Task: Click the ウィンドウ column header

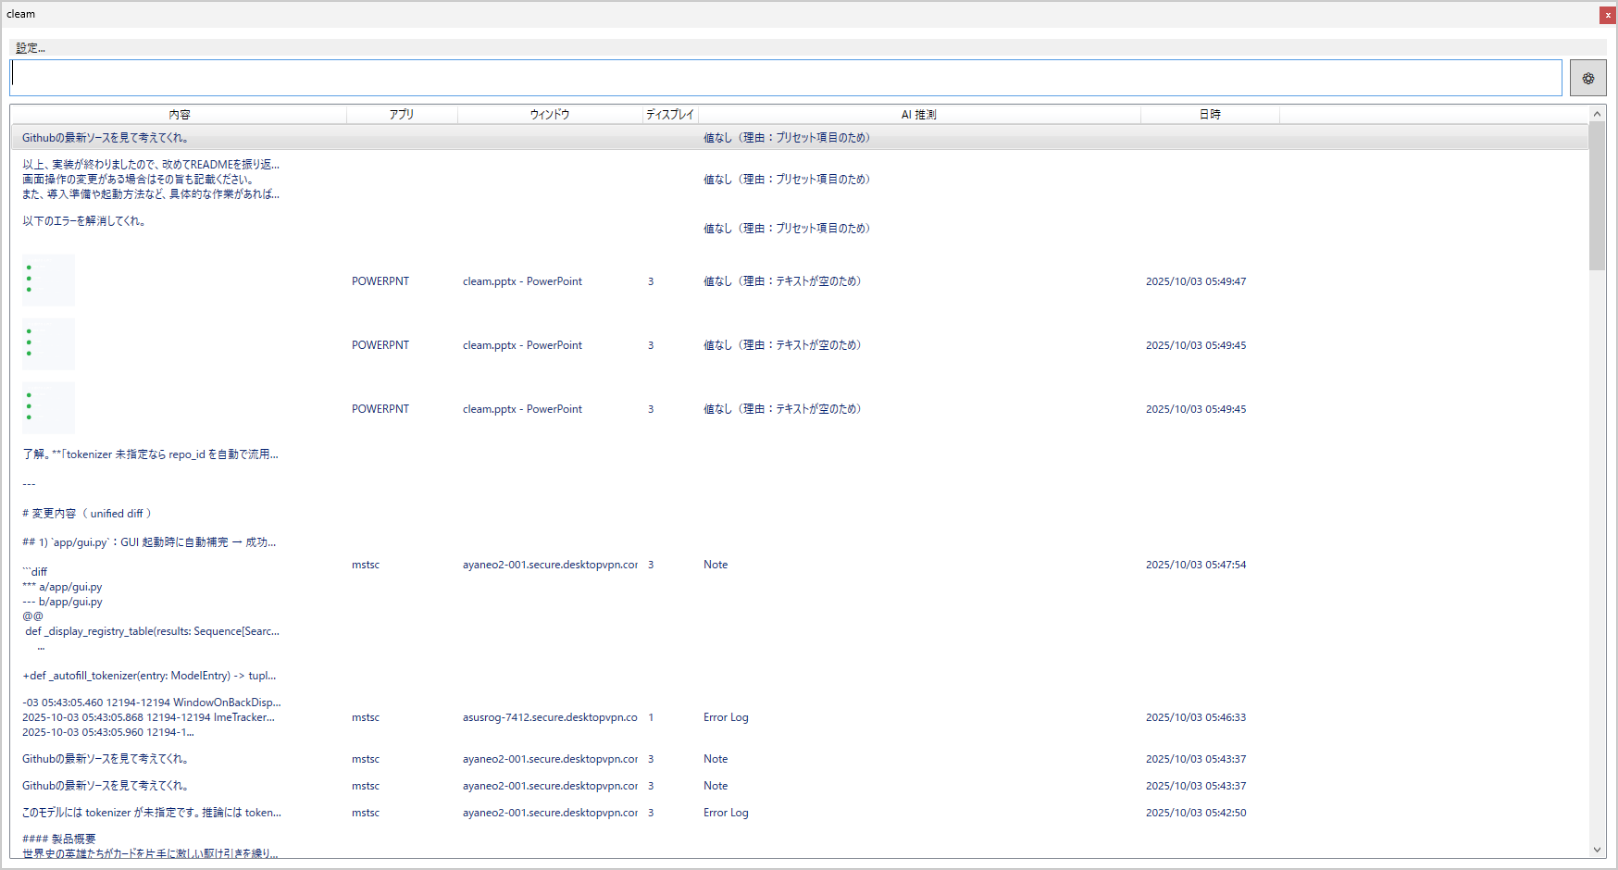Action: coord(549,115)
